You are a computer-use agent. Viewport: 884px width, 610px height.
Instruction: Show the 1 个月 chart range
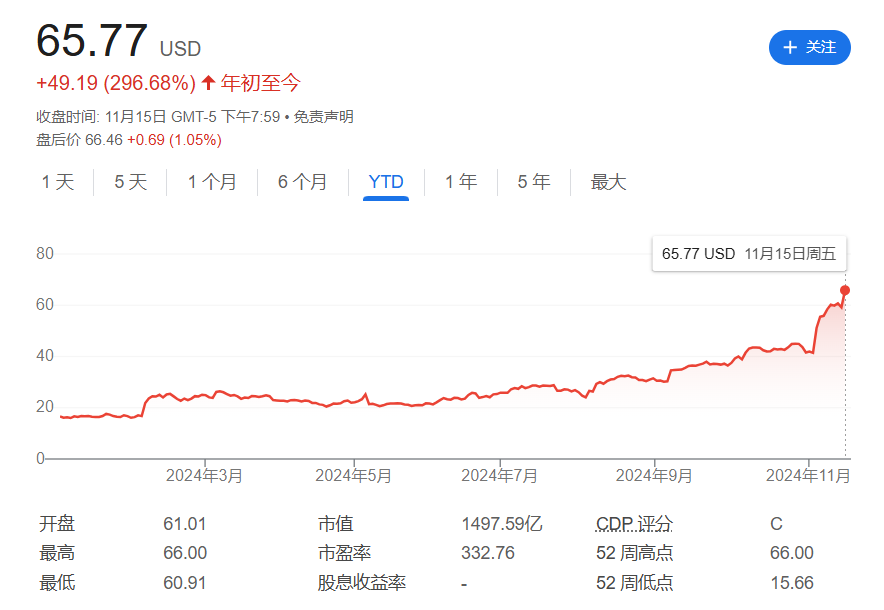[x=212, y=182]
